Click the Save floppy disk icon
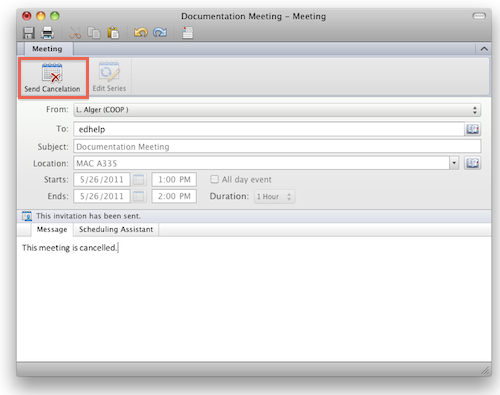This screenshot has height=395, width=500. (29, 33)
